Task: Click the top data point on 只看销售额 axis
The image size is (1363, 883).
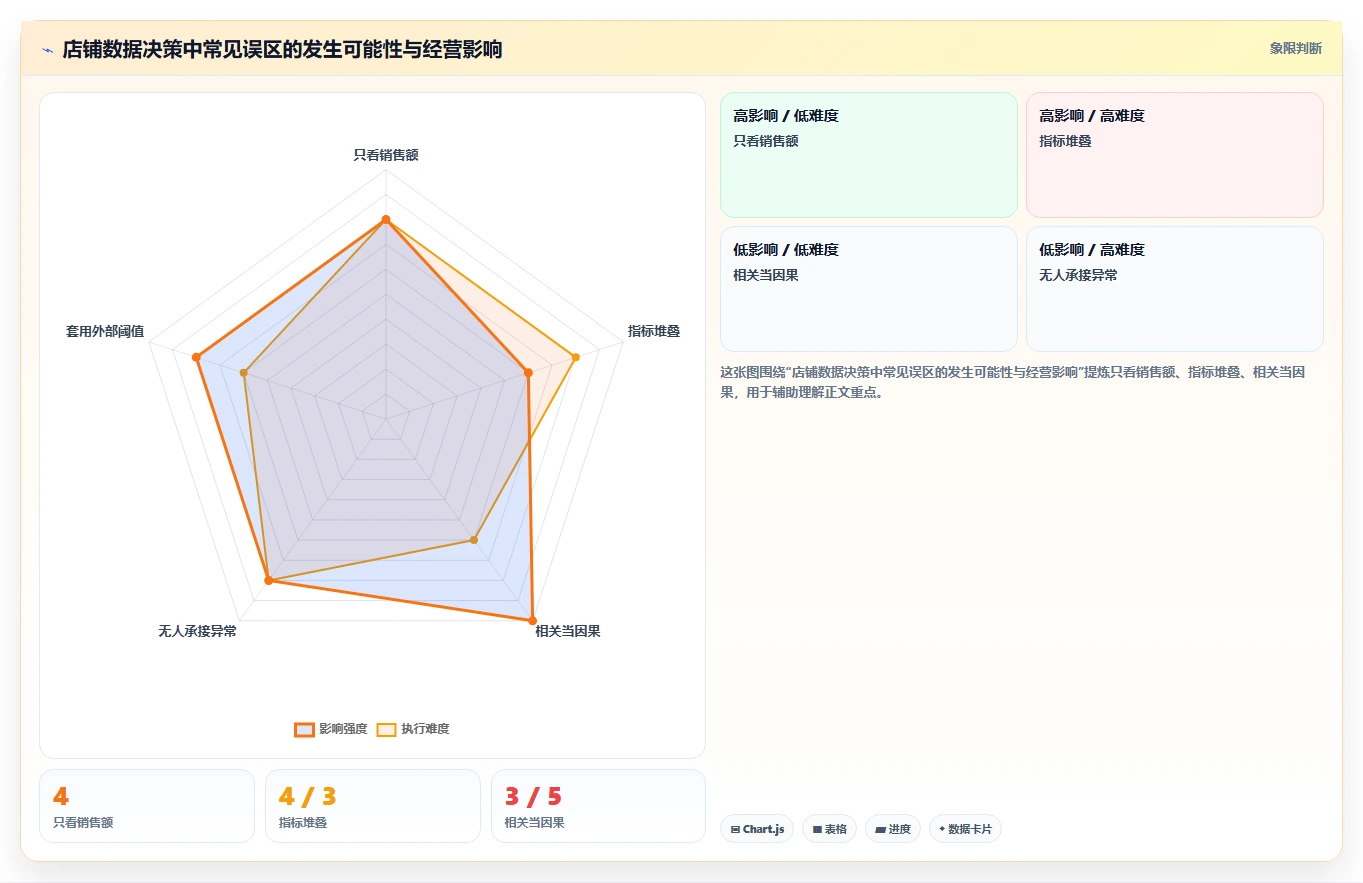Action: click(386, 219)
